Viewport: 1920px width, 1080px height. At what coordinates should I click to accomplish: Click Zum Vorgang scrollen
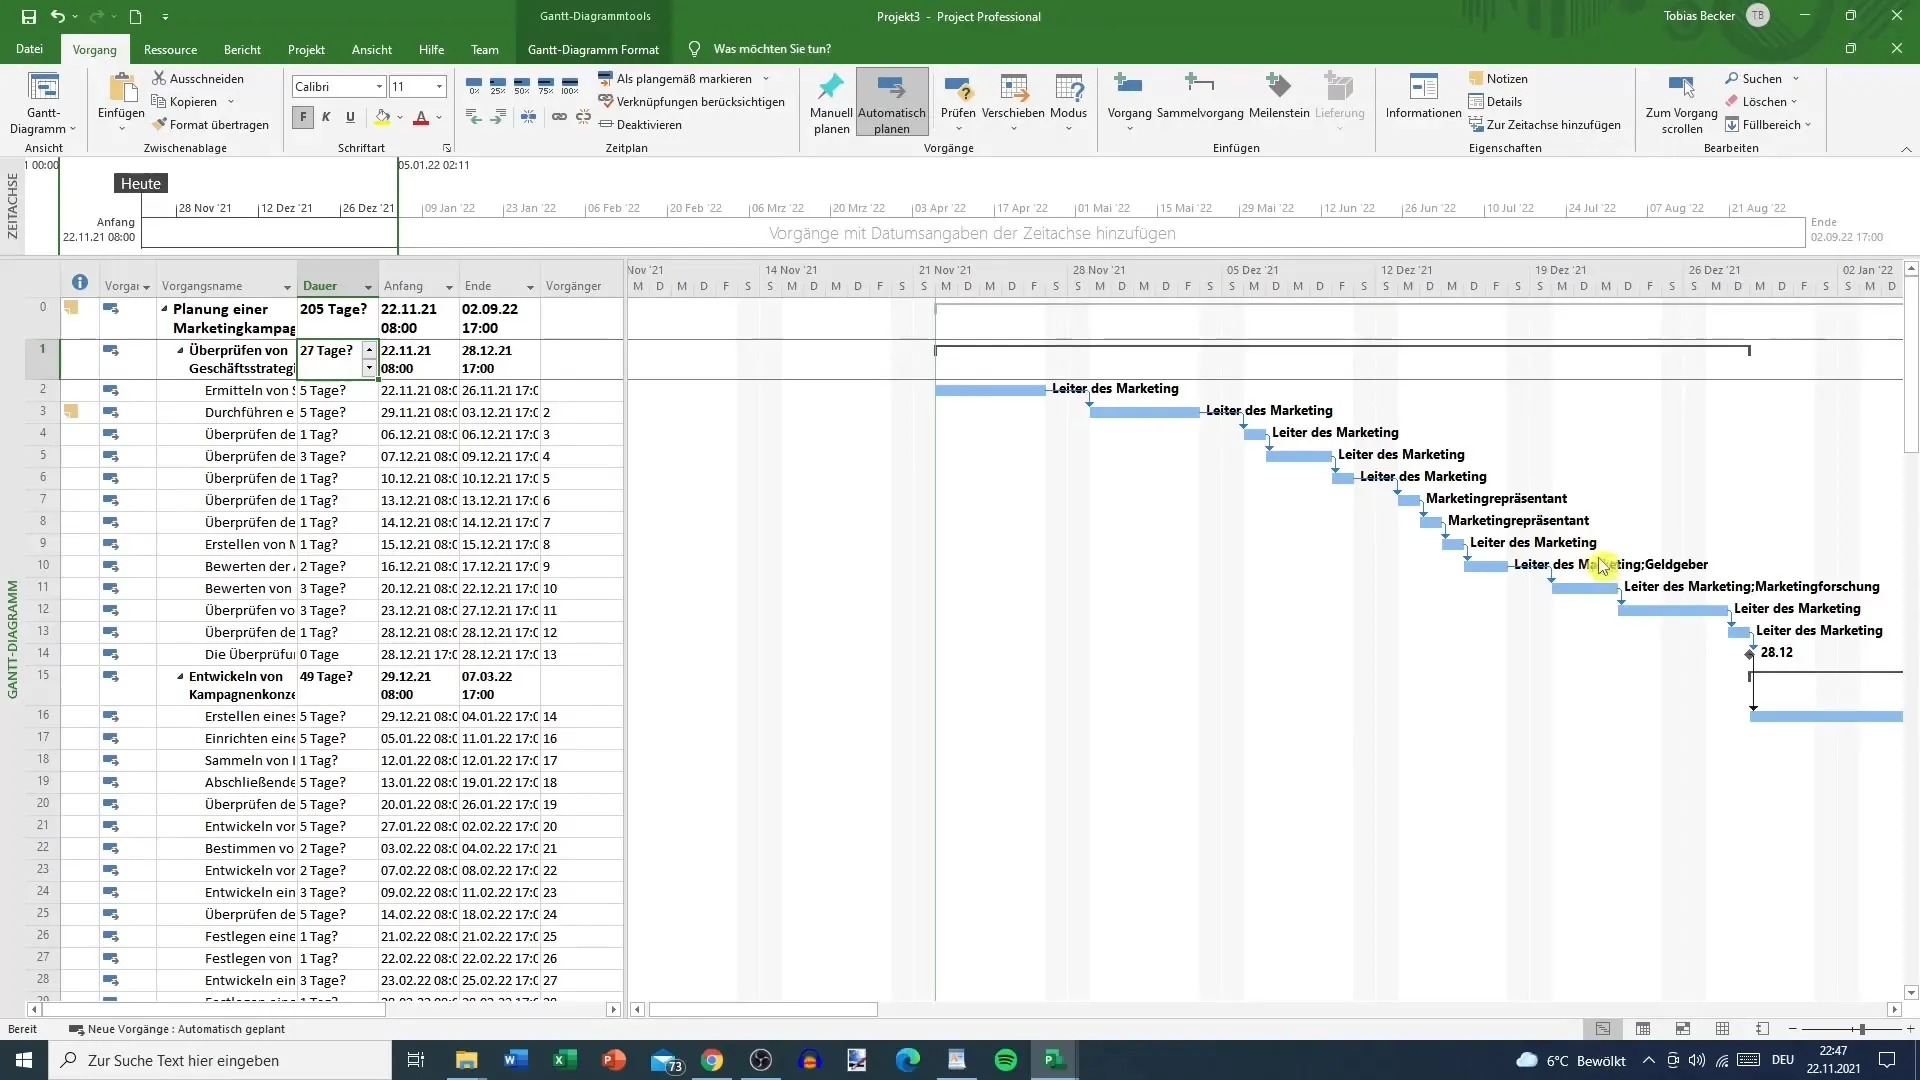1682,103
